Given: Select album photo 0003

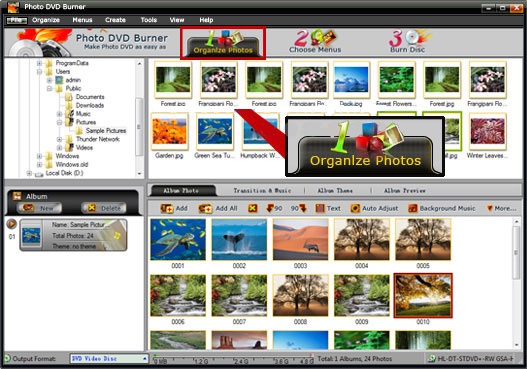Looking at the screenshot, I should coord(300,239).
